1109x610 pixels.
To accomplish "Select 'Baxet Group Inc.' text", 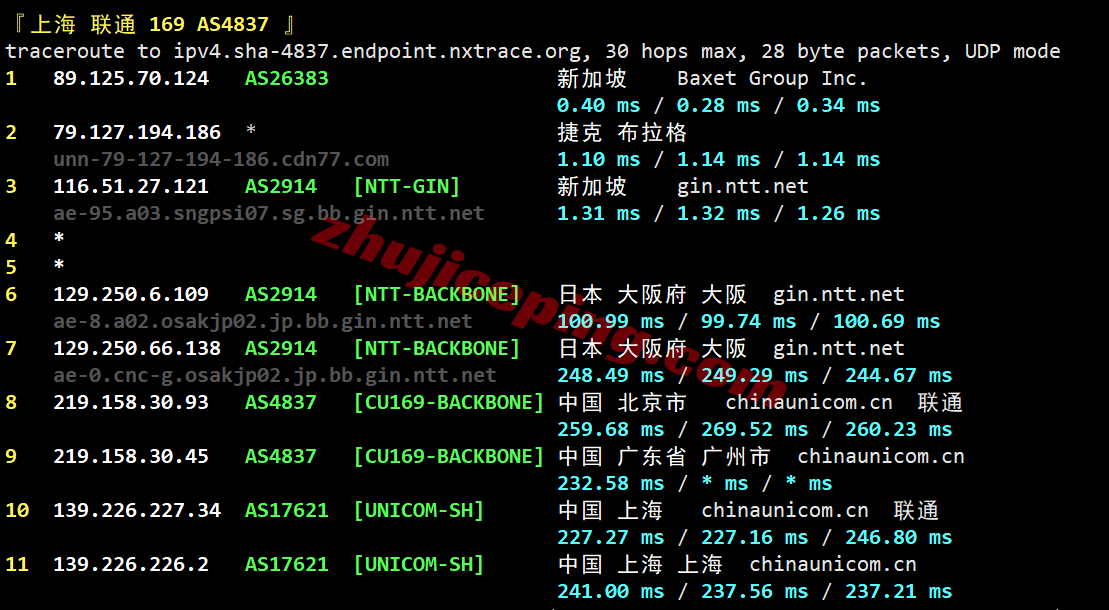I will coord(772,78).
